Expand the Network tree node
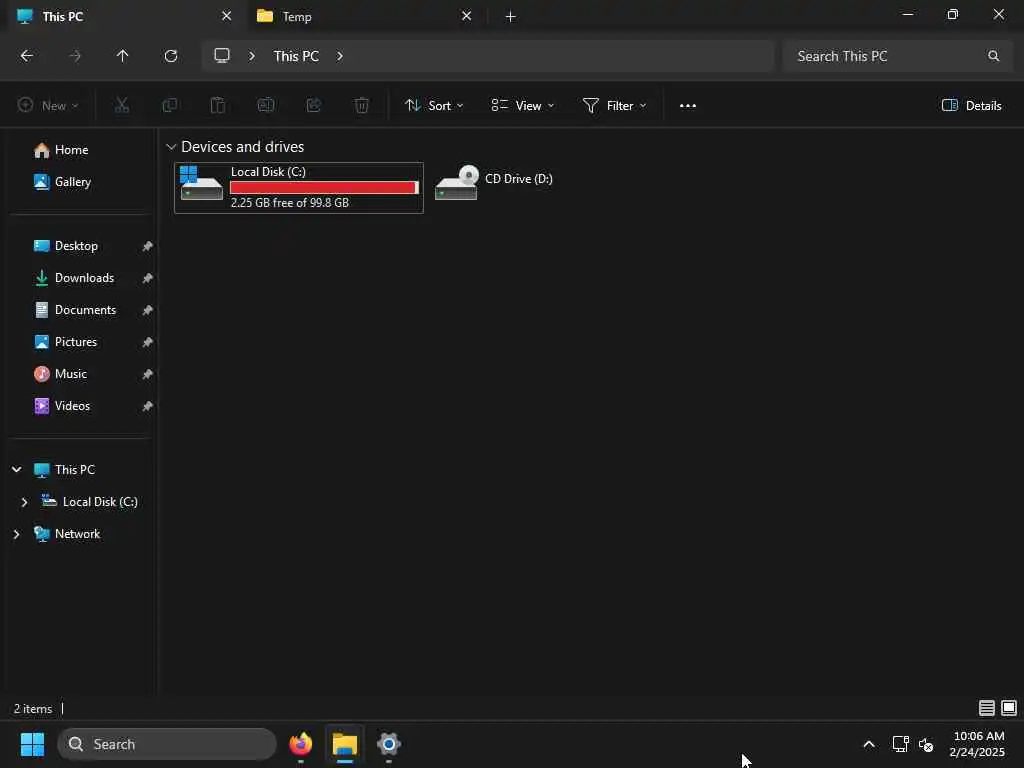This screenshot has width=1024, height=768. (17, 534)
